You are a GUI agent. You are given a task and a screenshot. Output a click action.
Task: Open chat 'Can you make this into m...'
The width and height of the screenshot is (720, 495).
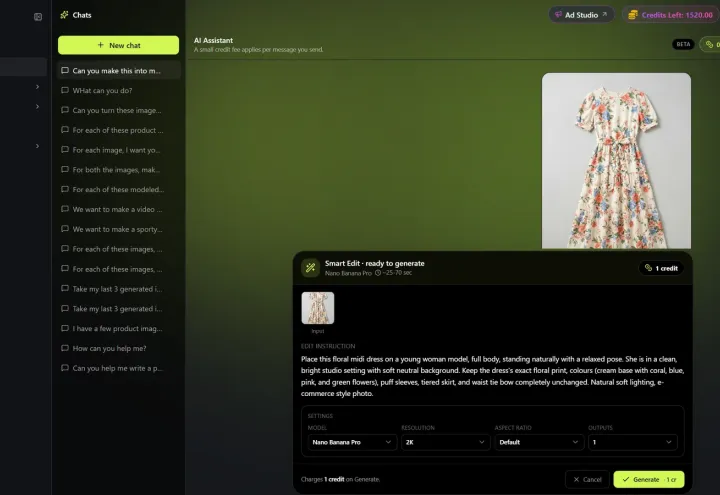click(119, 71)
